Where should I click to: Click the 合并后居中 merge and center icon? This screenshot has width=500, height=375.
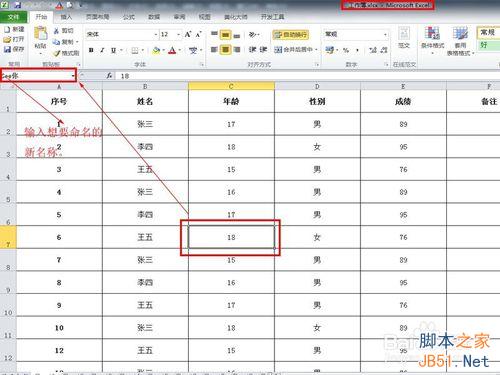(x=278, y=50)
